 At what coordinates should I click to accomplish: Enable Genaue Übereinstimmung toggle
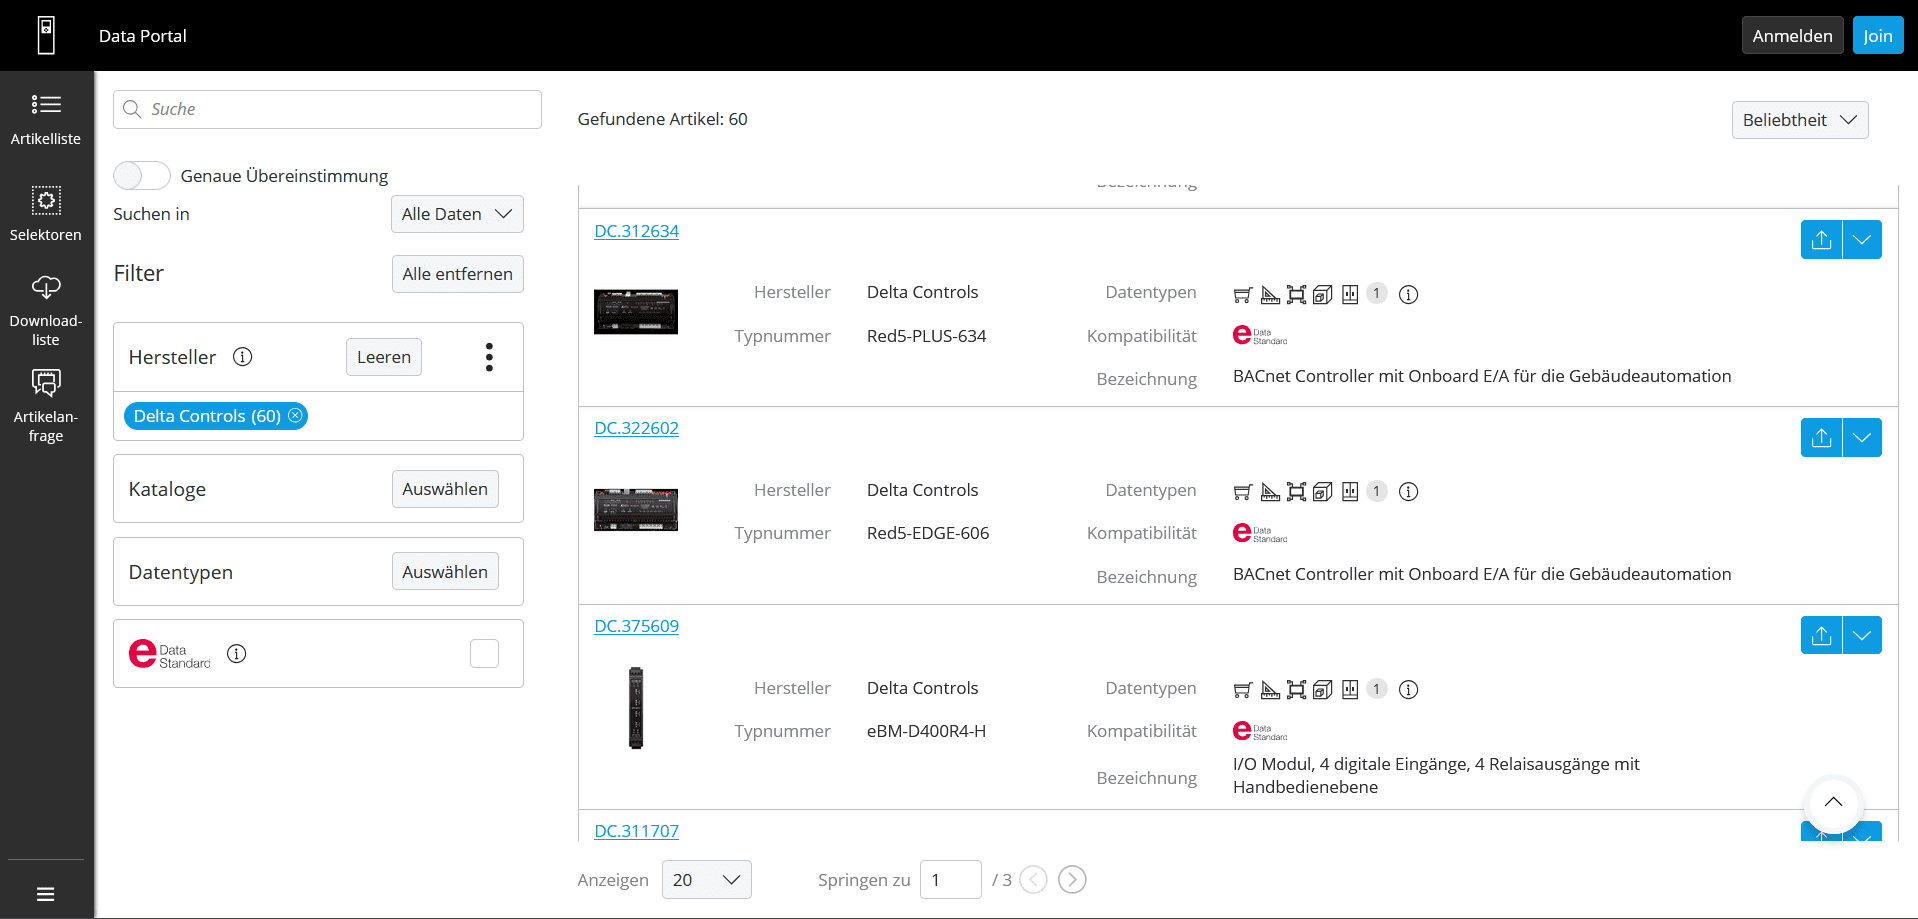[x=141, y=175]
